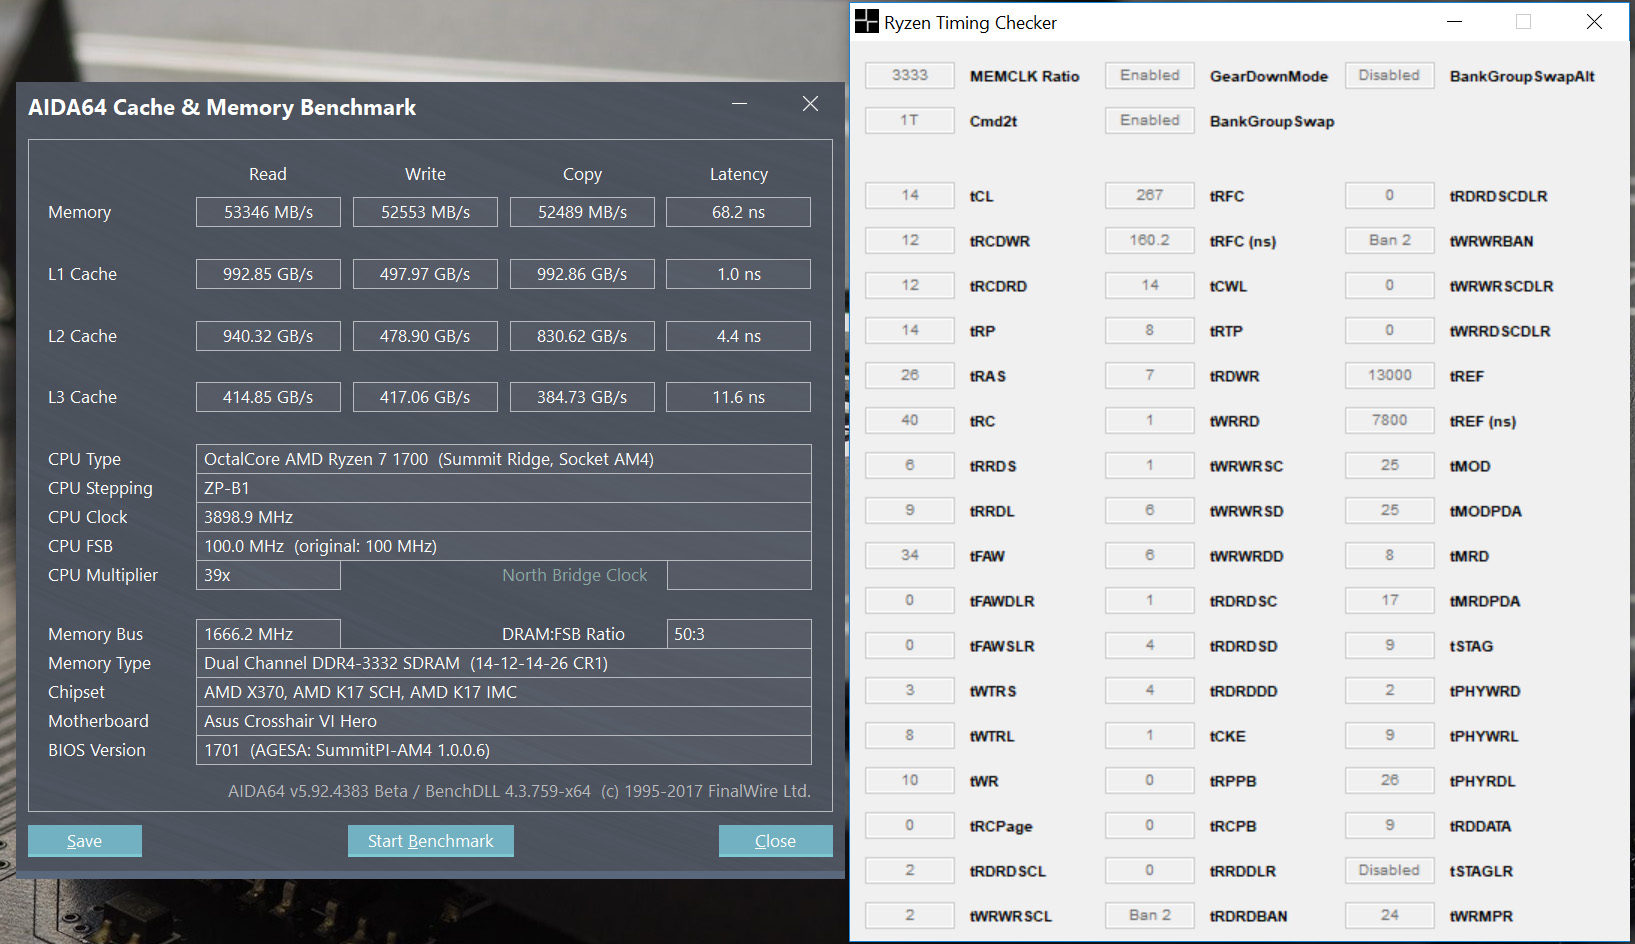Click the L1 Cache Write value 497.97 GB/s
The image size is (1635, 944).
click(x=425, y=274)
